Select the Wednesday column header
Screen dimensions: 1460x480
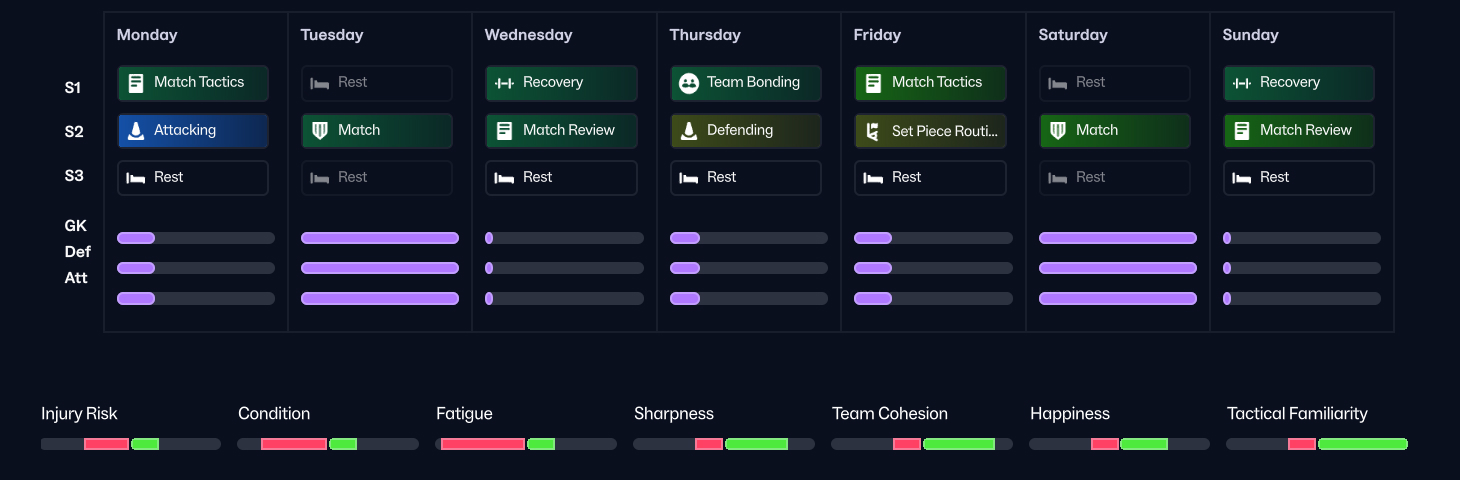(x=528, y=35)
